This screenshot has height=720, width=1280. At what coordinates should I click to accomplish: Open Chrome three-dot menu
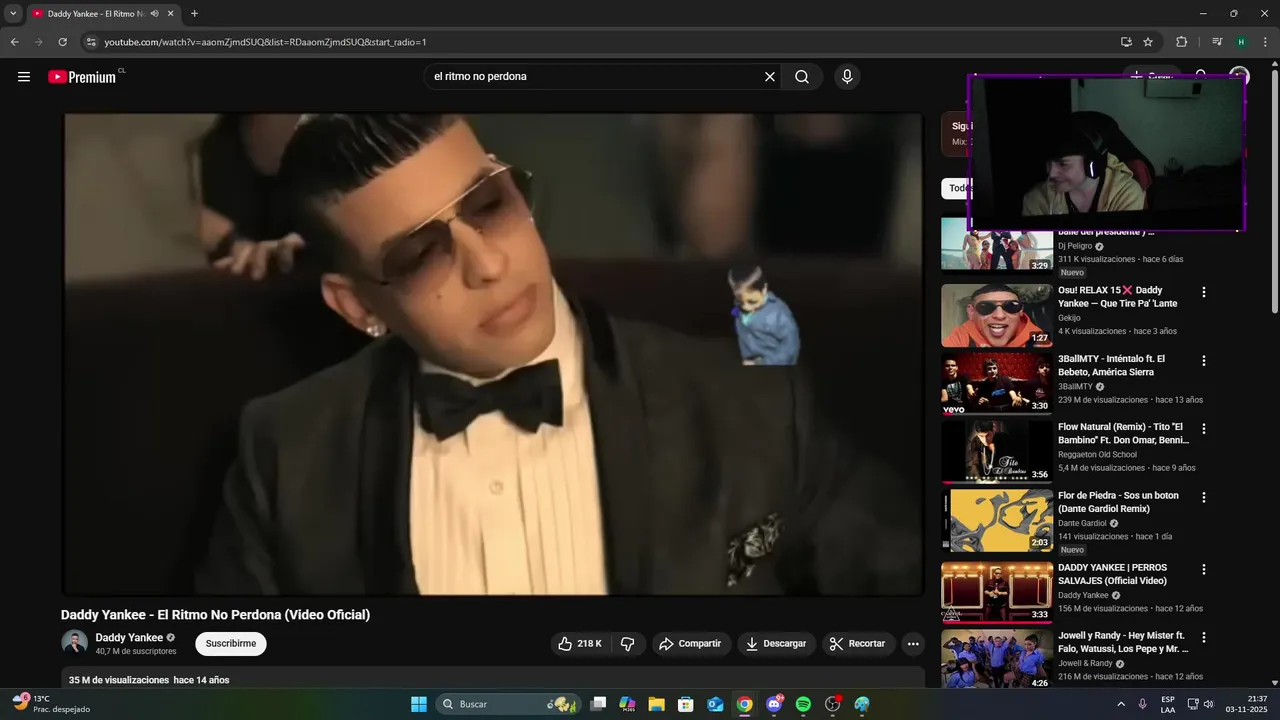click(x=1266, y=42)
